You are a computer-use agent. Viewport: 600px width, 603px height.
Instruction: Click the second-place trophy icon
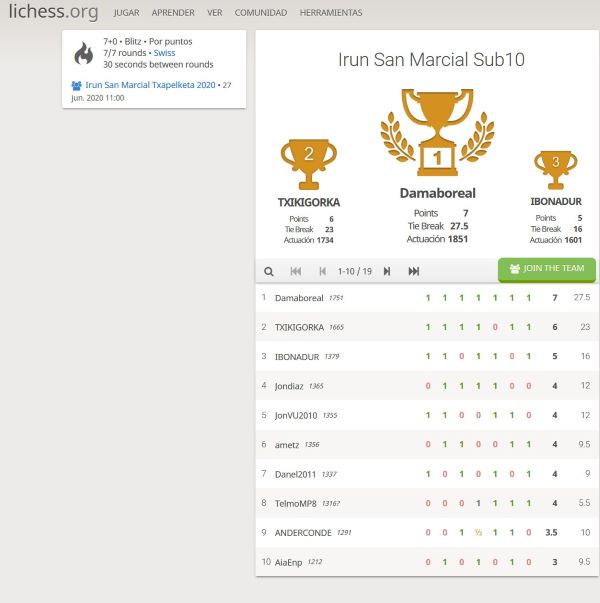coord(308,163)
